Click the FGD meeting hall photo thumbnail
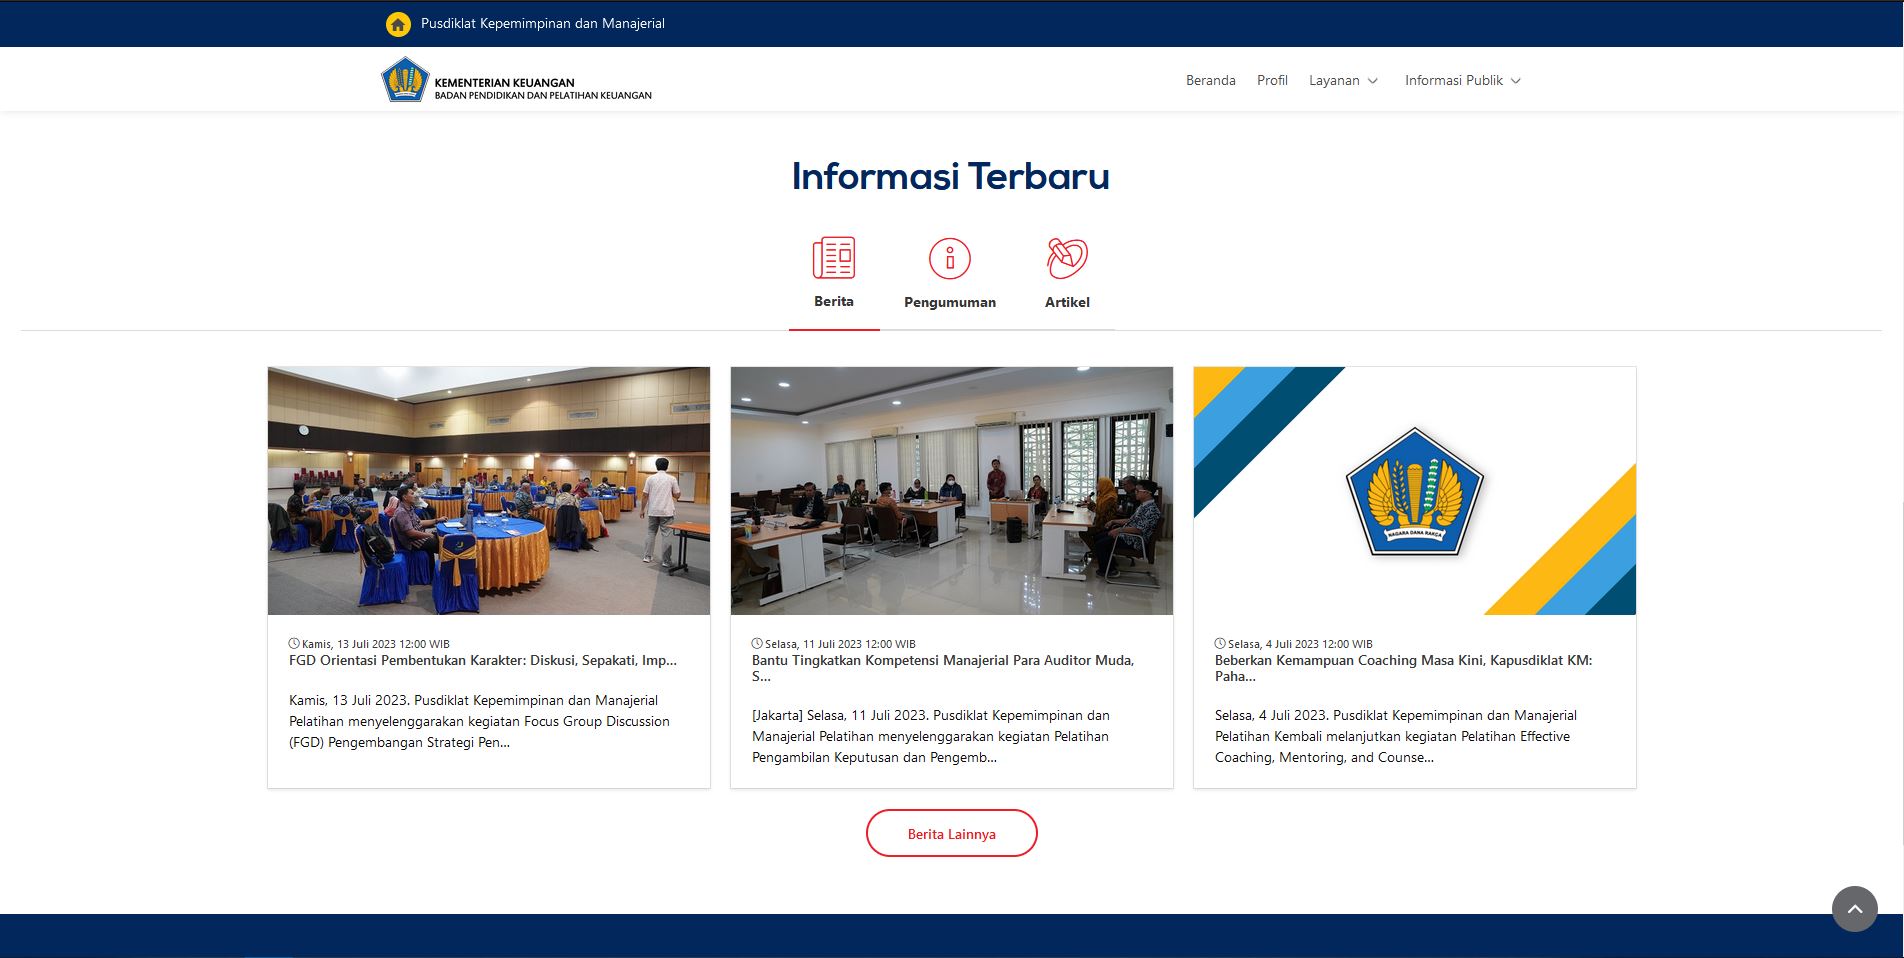This screenshot has width=1904, height=958. pos(489,490)
